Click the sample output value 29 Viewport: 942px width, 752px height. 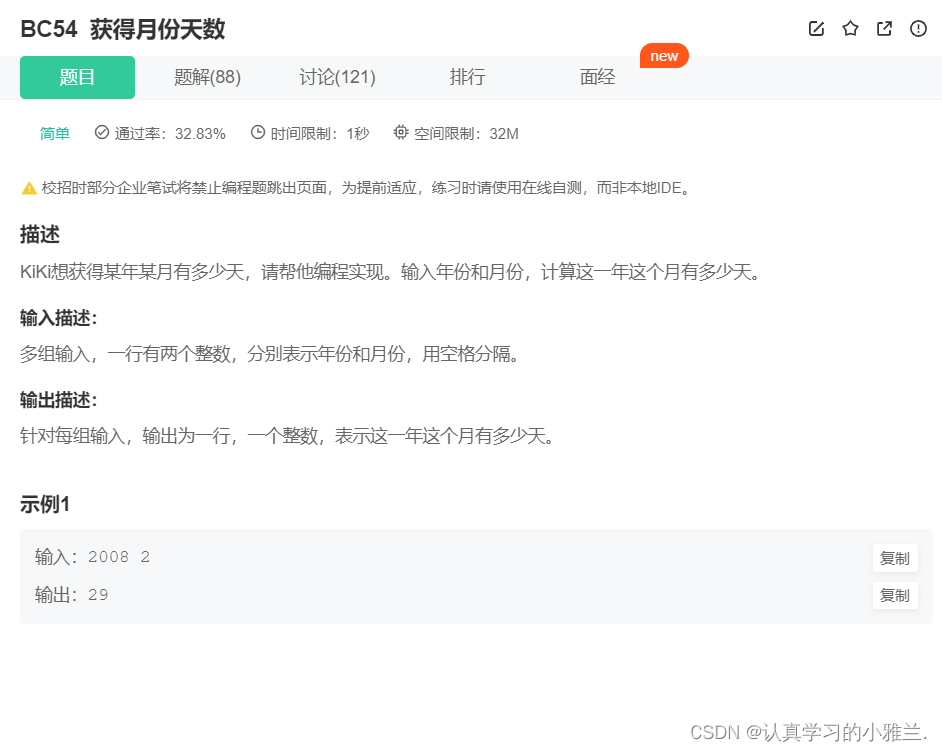click(98, 595)
